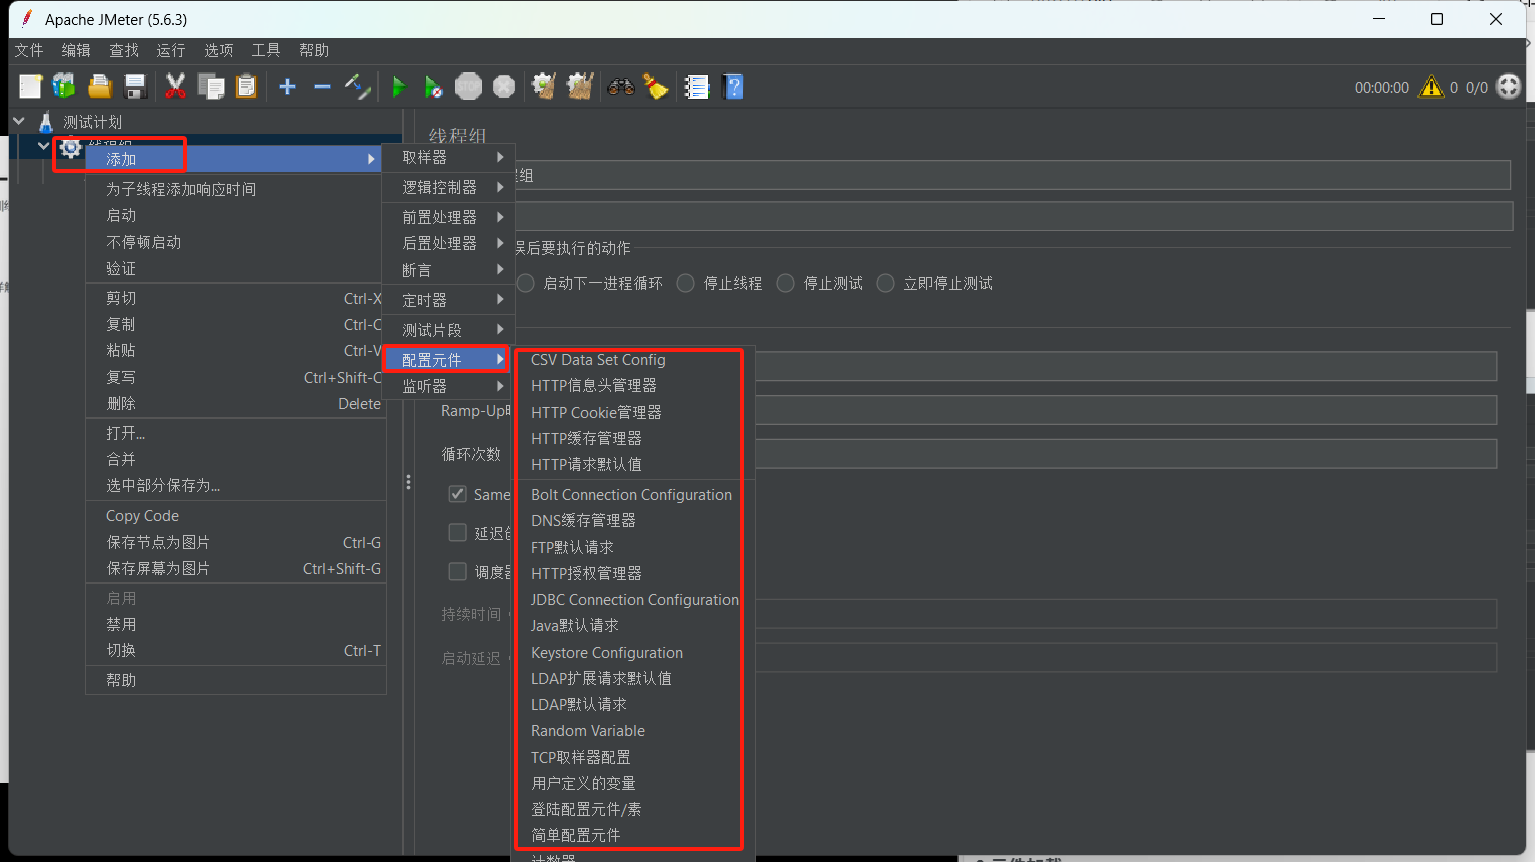Open the 编辑 menu
The width and height of the screenshot is (1535, 862).
click(x=76, y=50)
